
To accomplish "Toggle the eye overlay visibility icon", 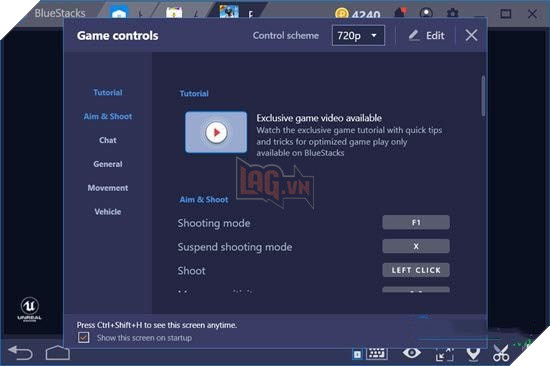I will [412, 353].
